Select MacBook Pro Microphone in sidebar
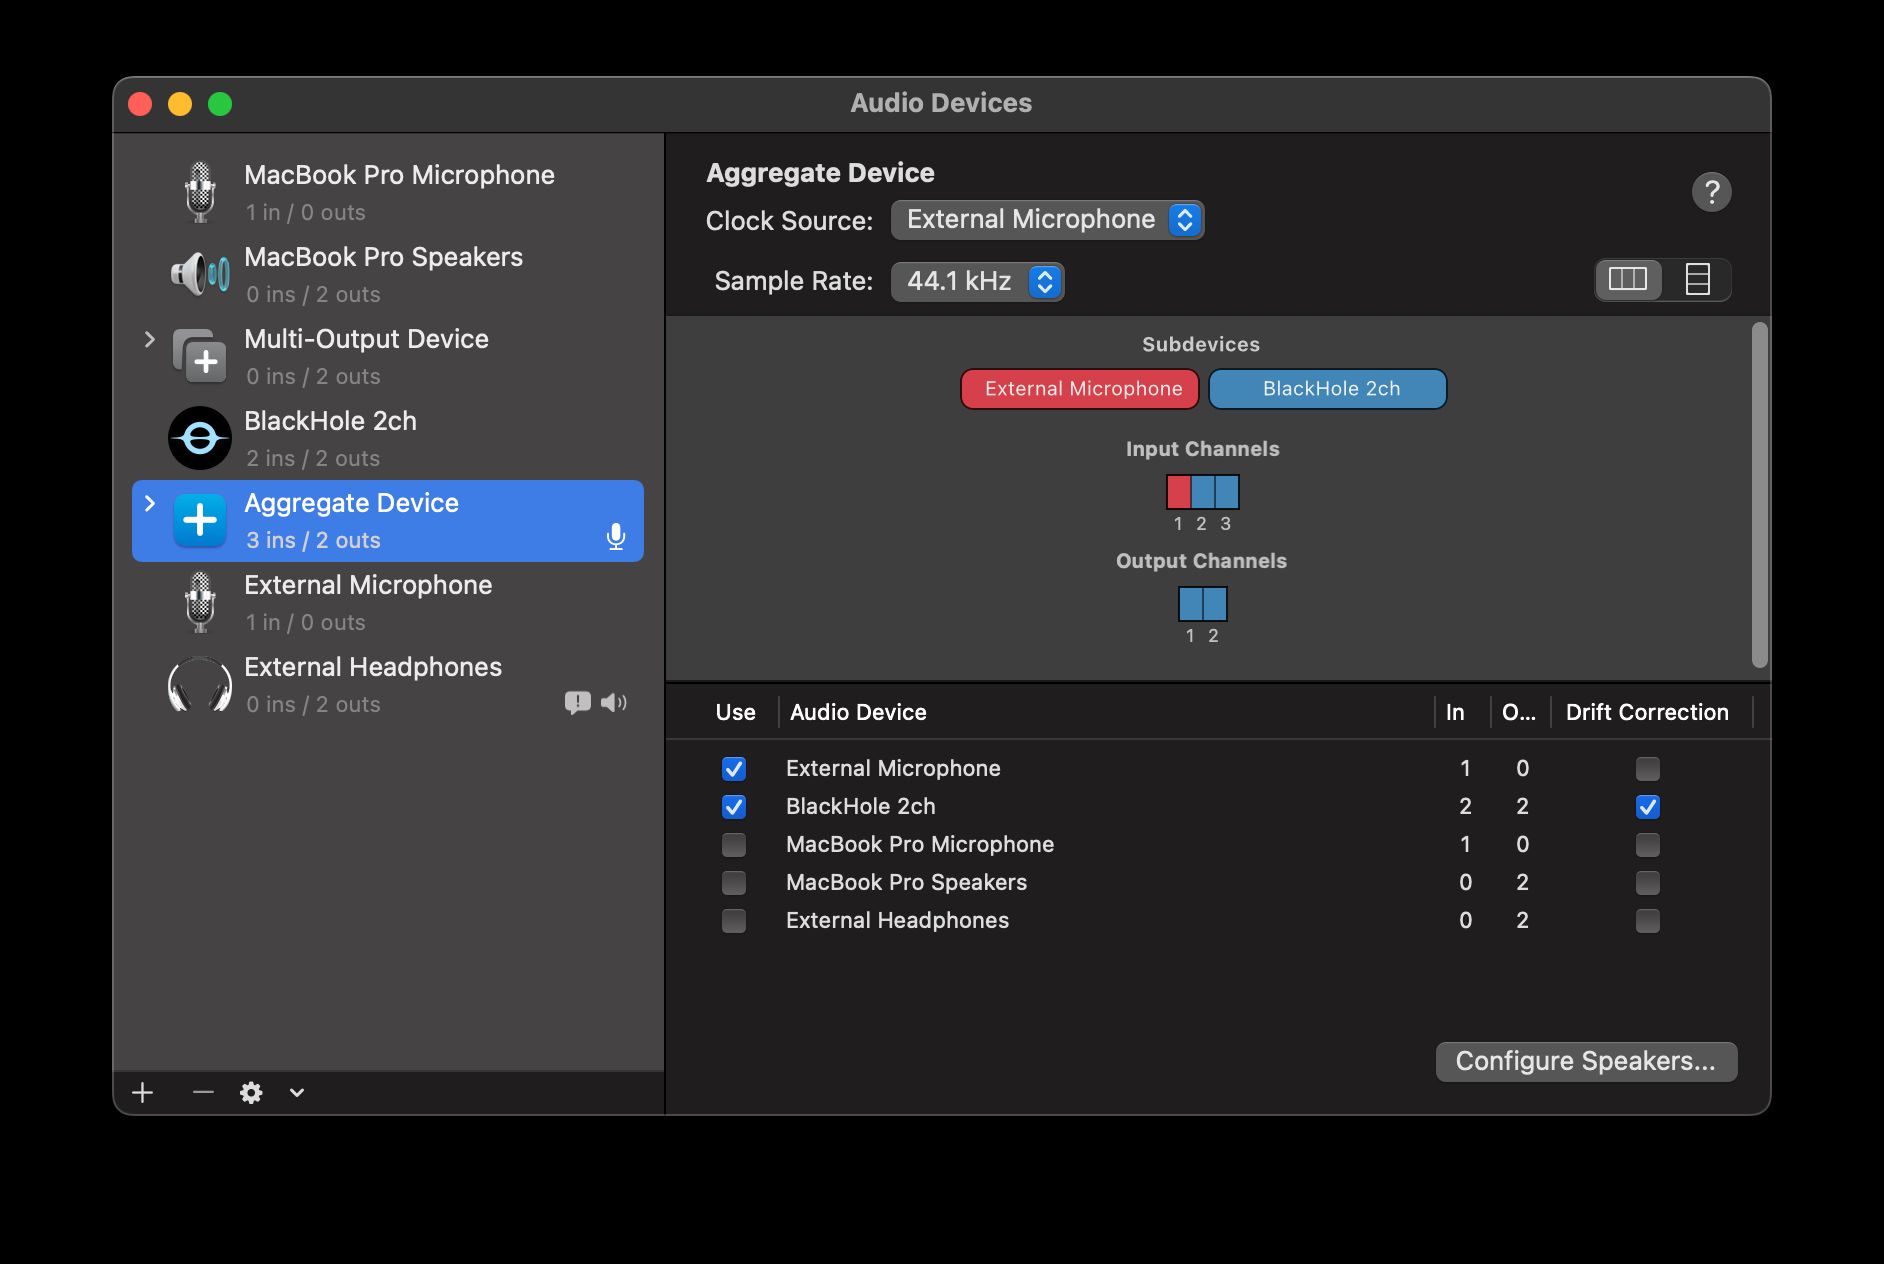Viewport: 1884px width, 1264px height. tap(398, 192)
